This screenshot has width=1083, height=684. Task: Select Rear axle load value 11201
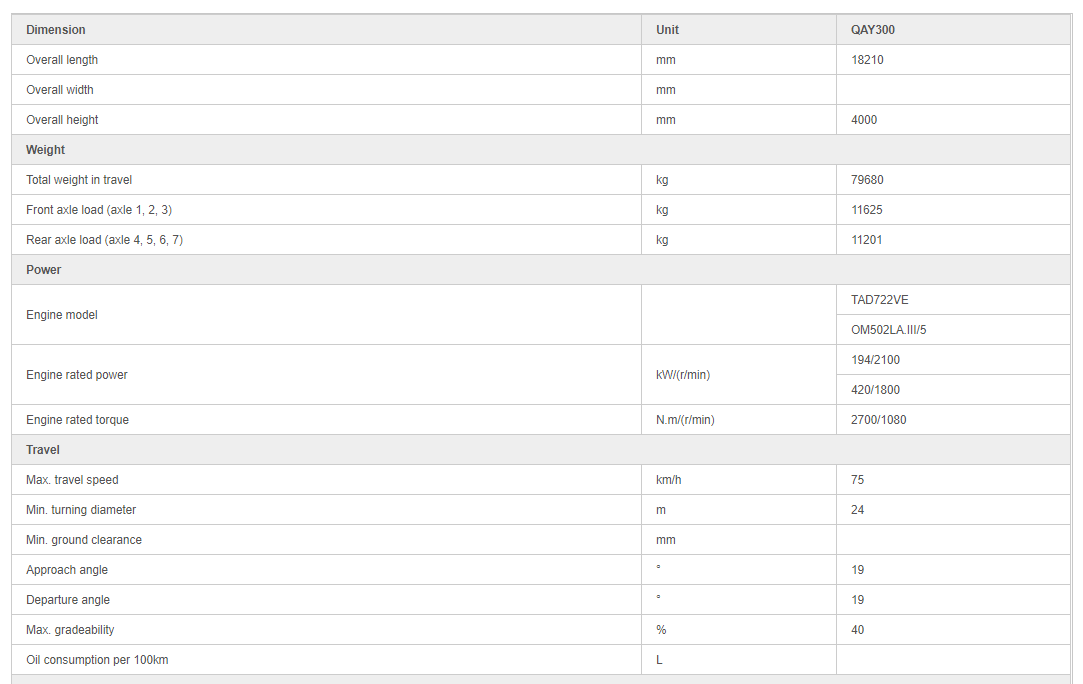pyautogui.click(x=867, y=240)
